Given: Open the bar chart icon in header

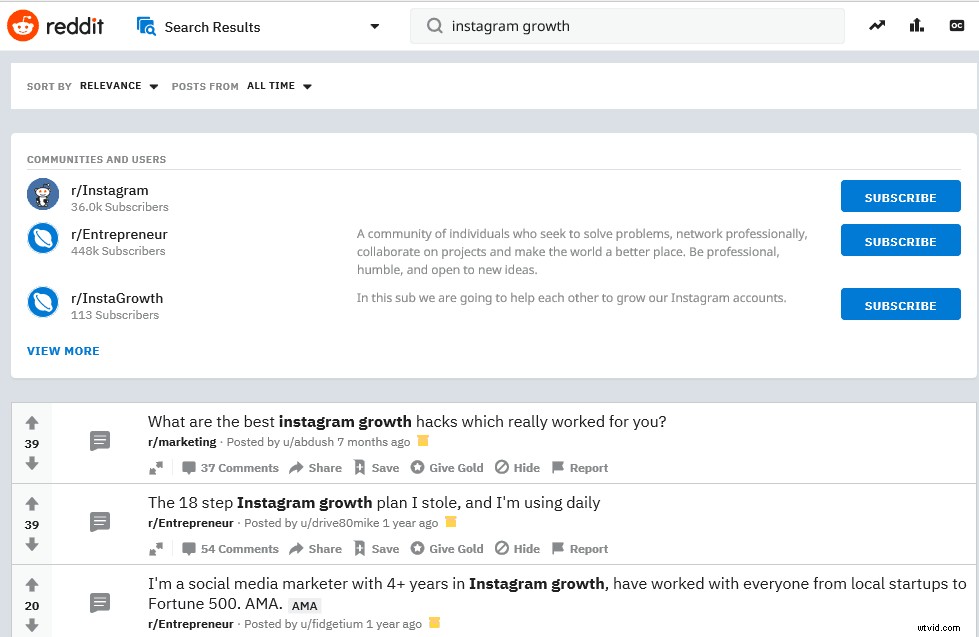Looking at the screenshot, I should (x=916, y=26).
